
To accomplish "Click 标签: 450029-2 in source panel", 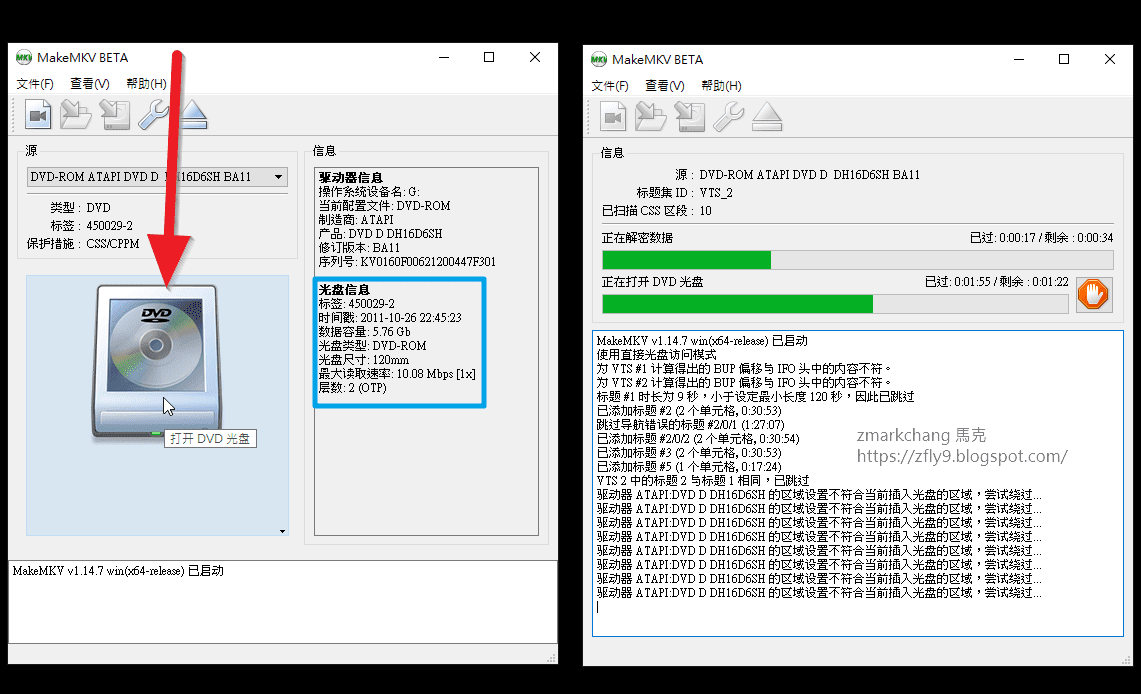I will pyautogui.click(x=91, y=226).
